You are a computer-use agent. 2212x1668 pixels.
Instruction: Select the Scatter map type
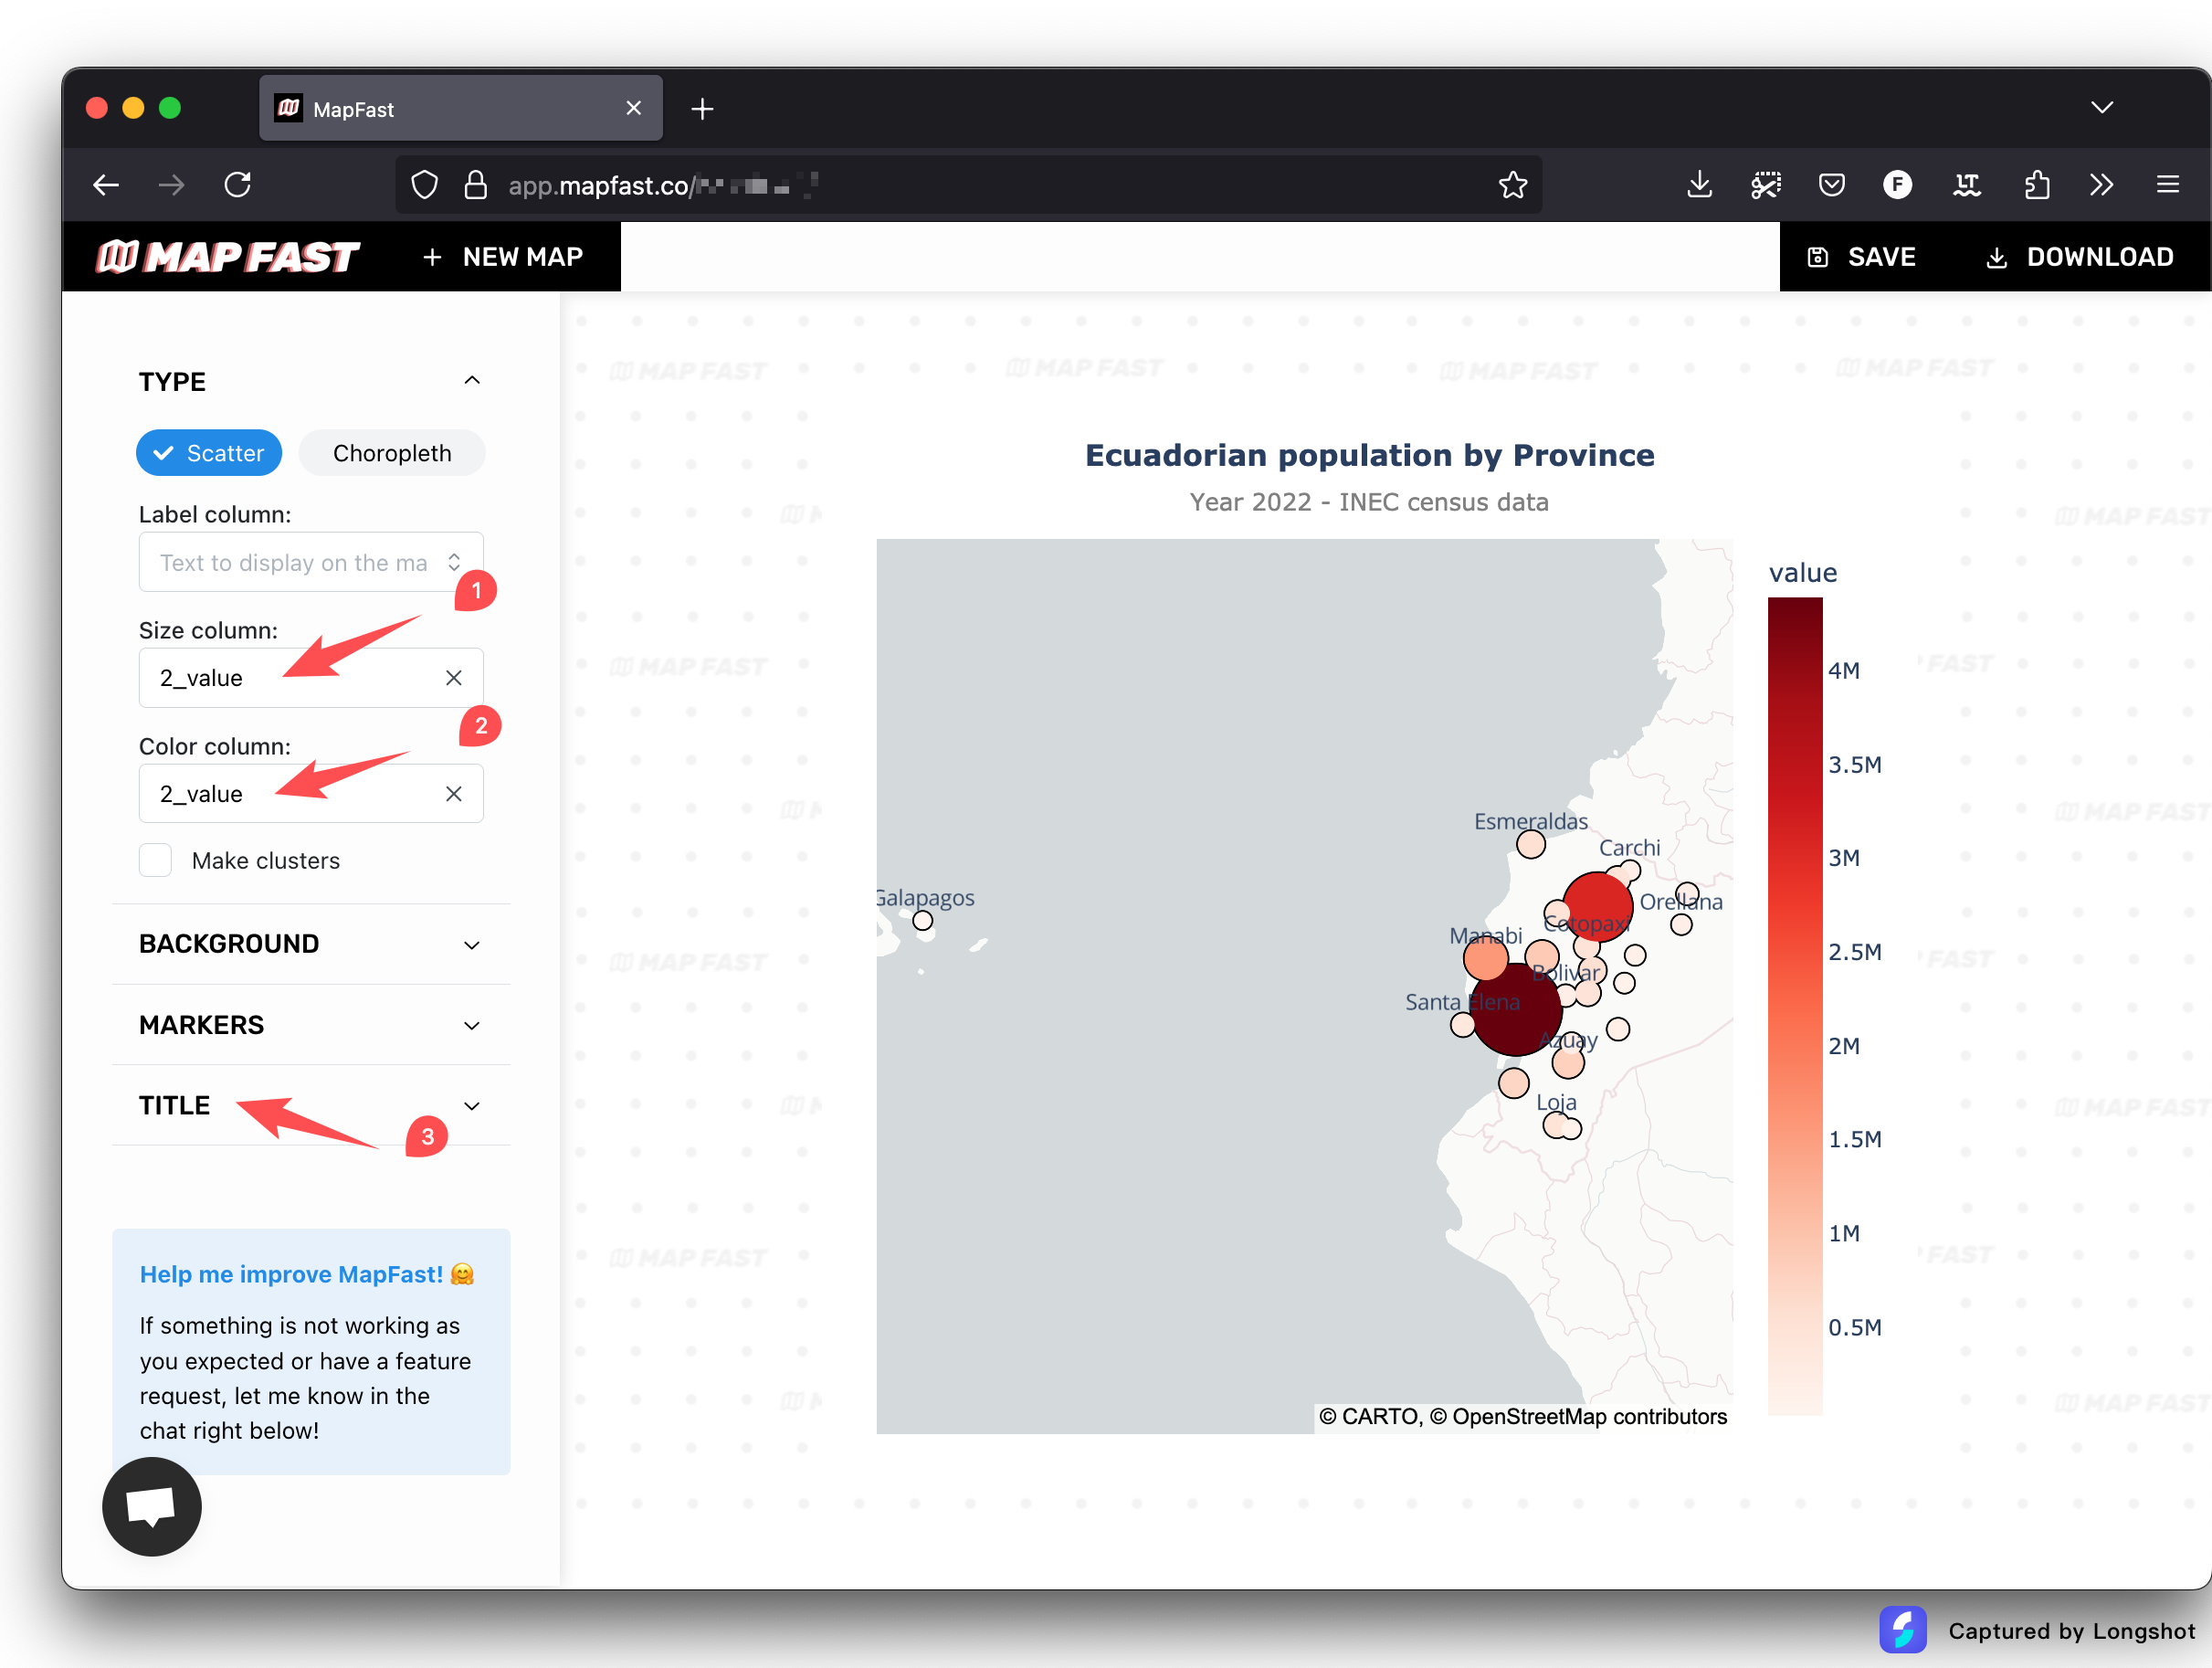click(209, 453)
